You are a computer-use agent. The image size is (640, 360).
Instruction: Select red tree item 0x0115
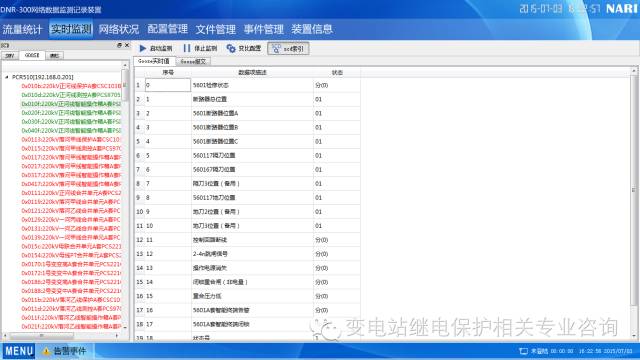(x=71, y=149)
